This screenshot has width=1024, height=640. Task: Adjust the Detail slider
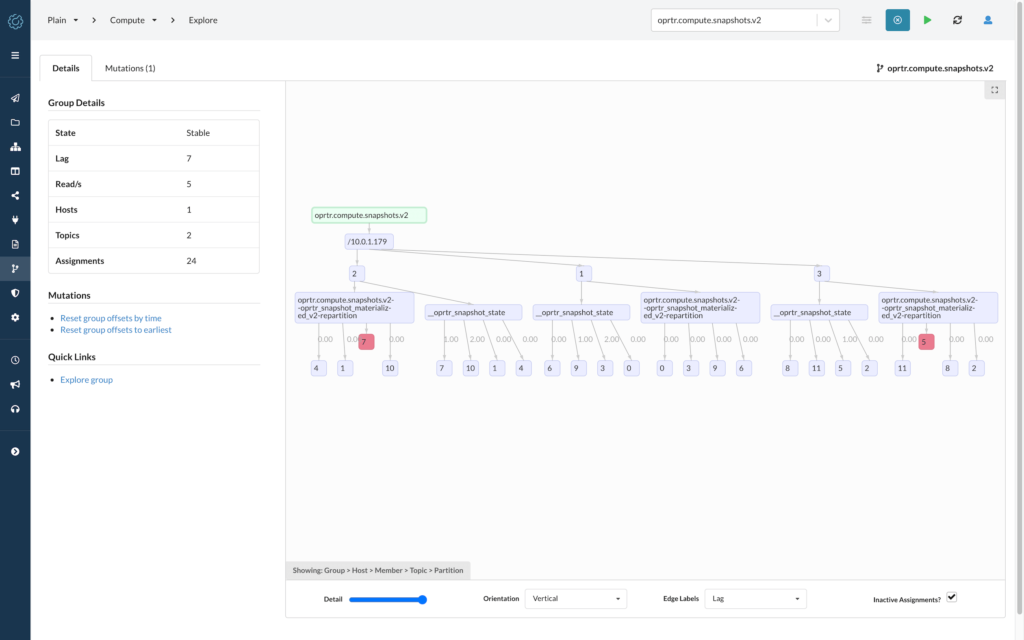click(x=421, y=599)
